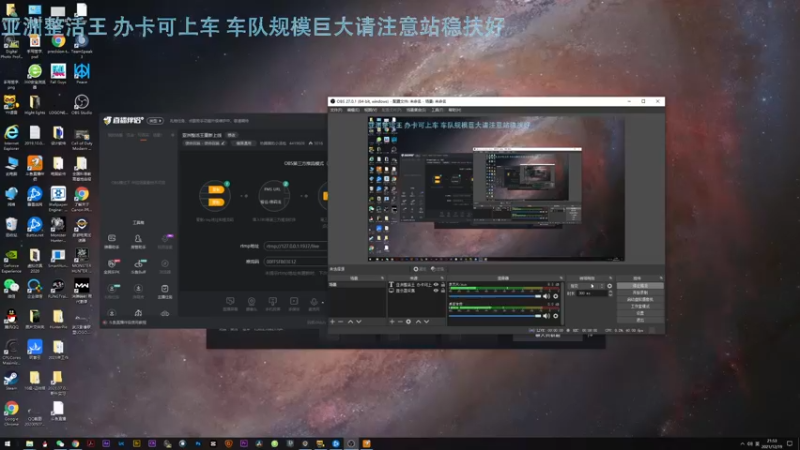Expand the microphone options arrow in 直播伴侣

pos(322,303)
